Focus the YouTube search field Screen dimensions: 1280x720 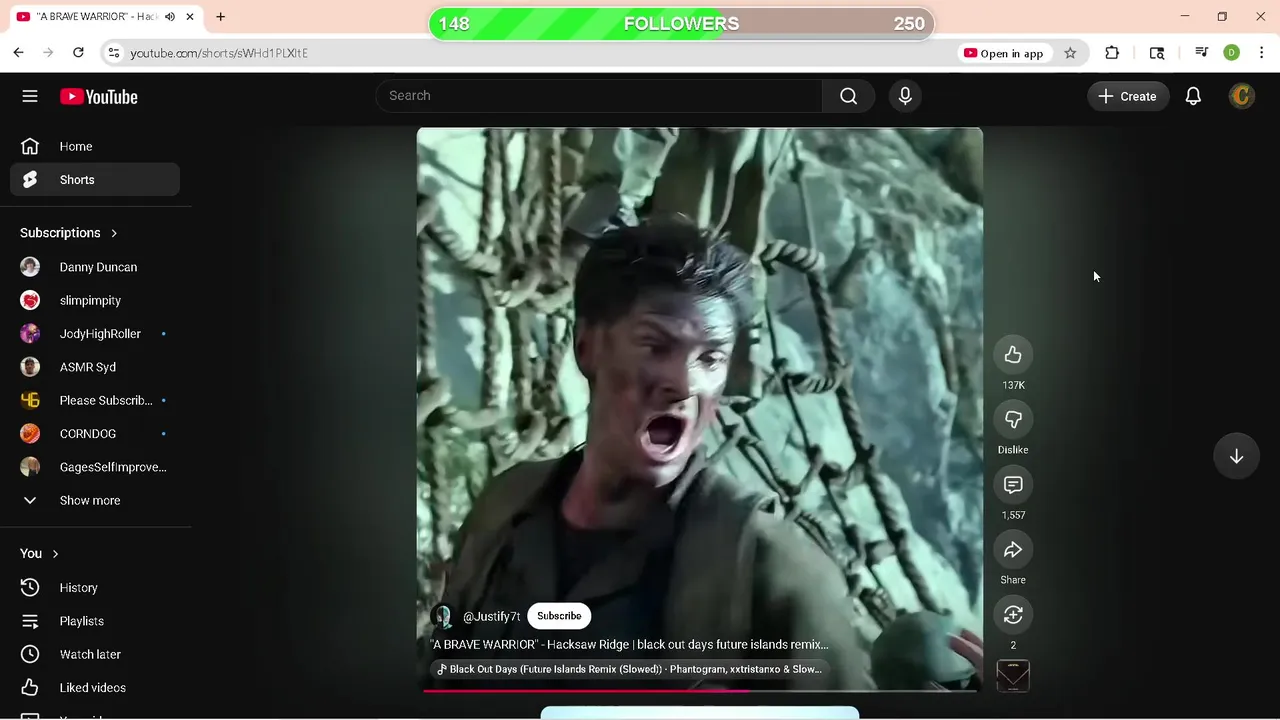600,96
